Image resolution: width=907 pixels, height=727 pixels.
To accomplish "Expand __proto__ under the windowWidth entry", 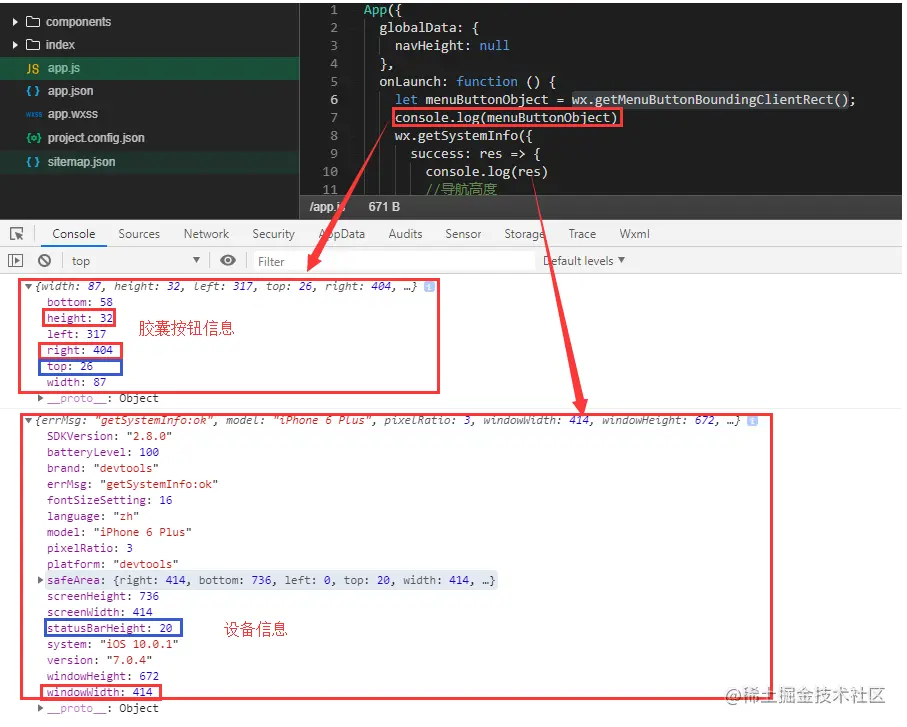I will 40,708.
